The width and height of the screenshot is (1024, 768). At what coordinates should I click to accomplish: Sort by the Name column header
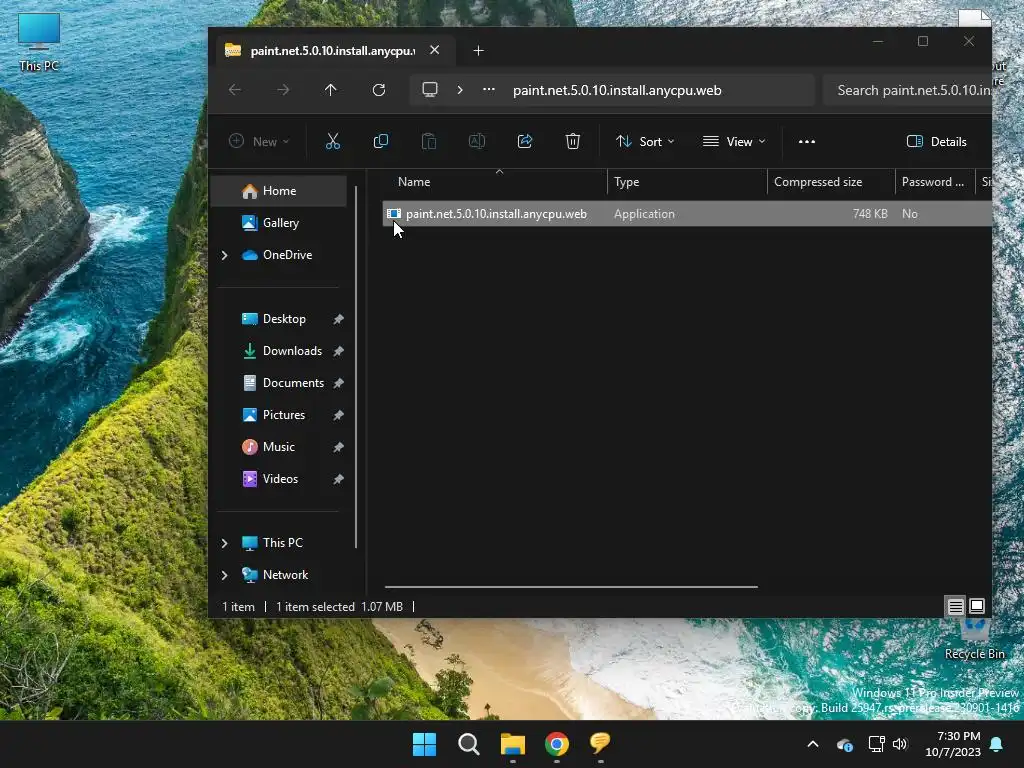[x=496, y=182]
